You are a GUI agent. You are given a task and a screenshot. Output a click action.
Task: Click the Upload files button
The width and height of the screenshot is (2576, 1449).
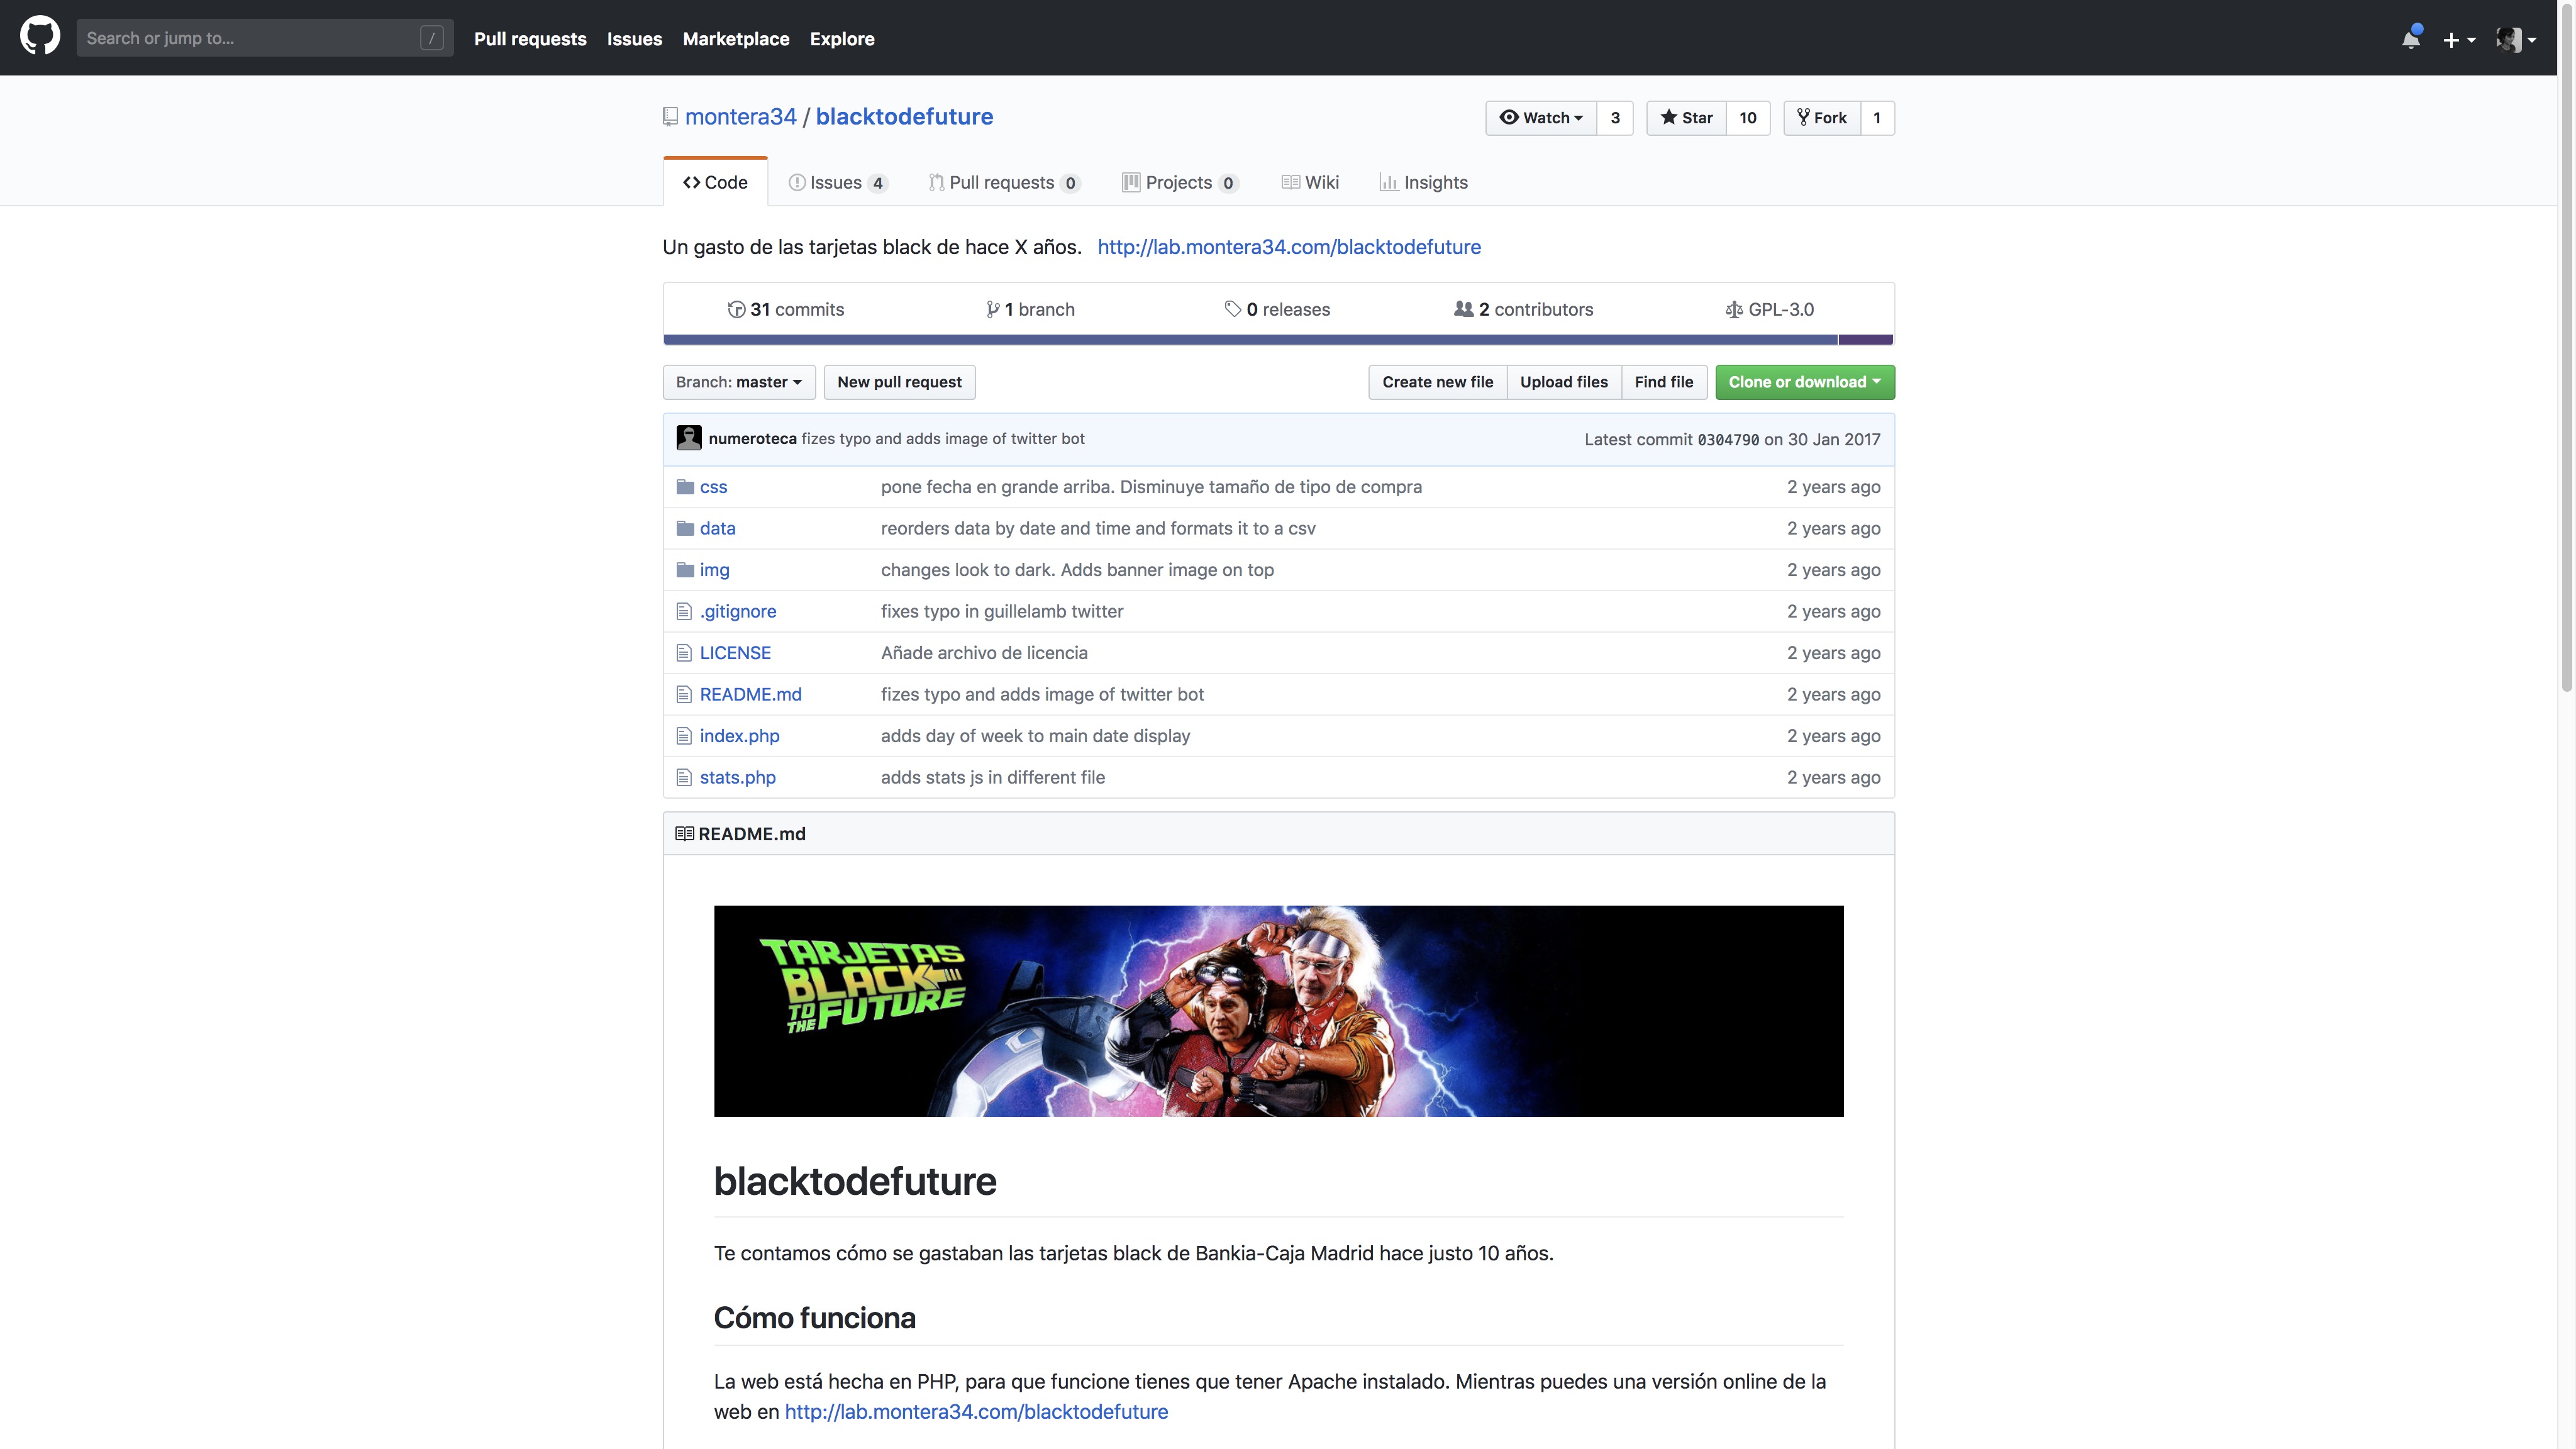(x=1564, y=382)
